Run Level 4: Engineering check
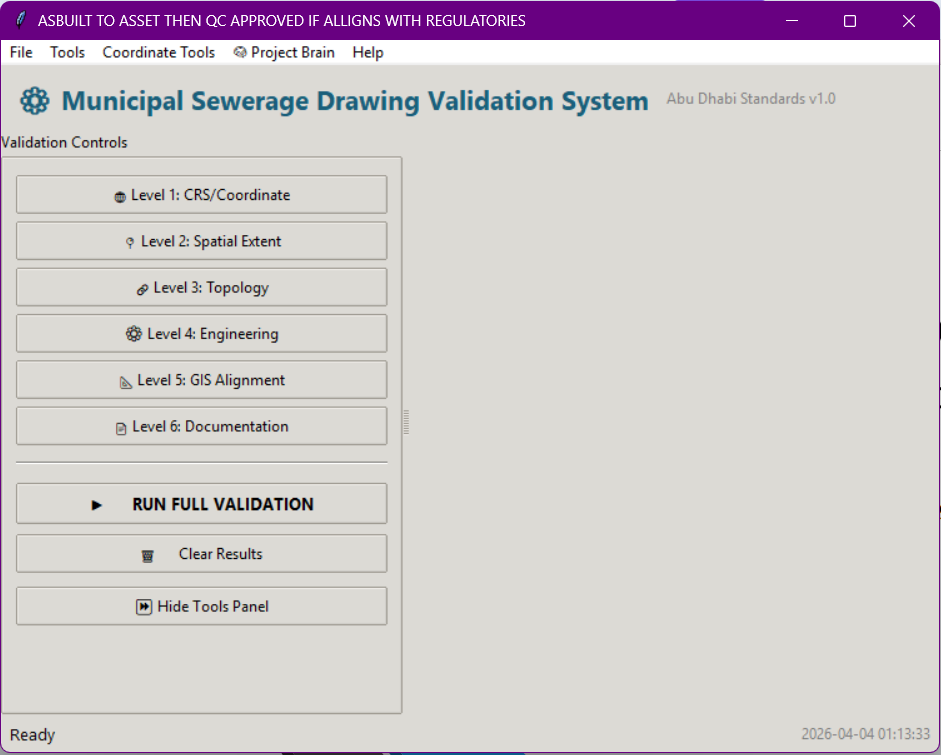The width and height of the screenshot is (941, 755). coord(202,334)
